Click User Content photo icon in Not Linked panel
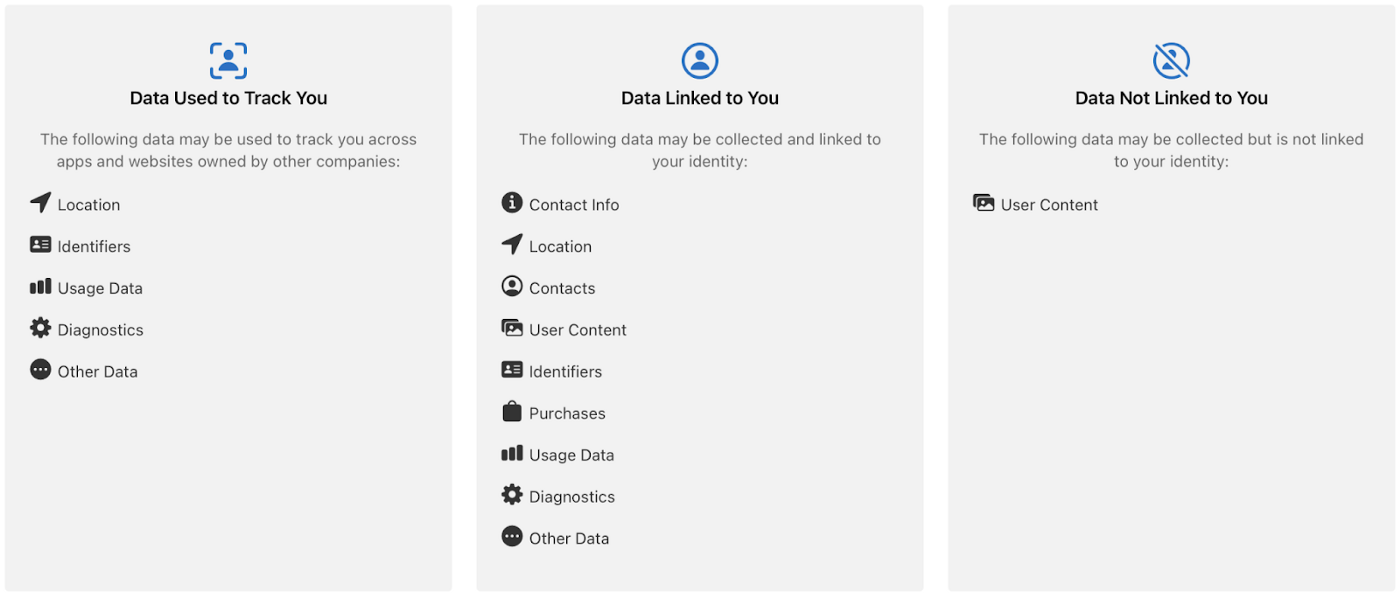This screenshot has height=596, width=1400. pyautogui.click(x=984, y=203)
